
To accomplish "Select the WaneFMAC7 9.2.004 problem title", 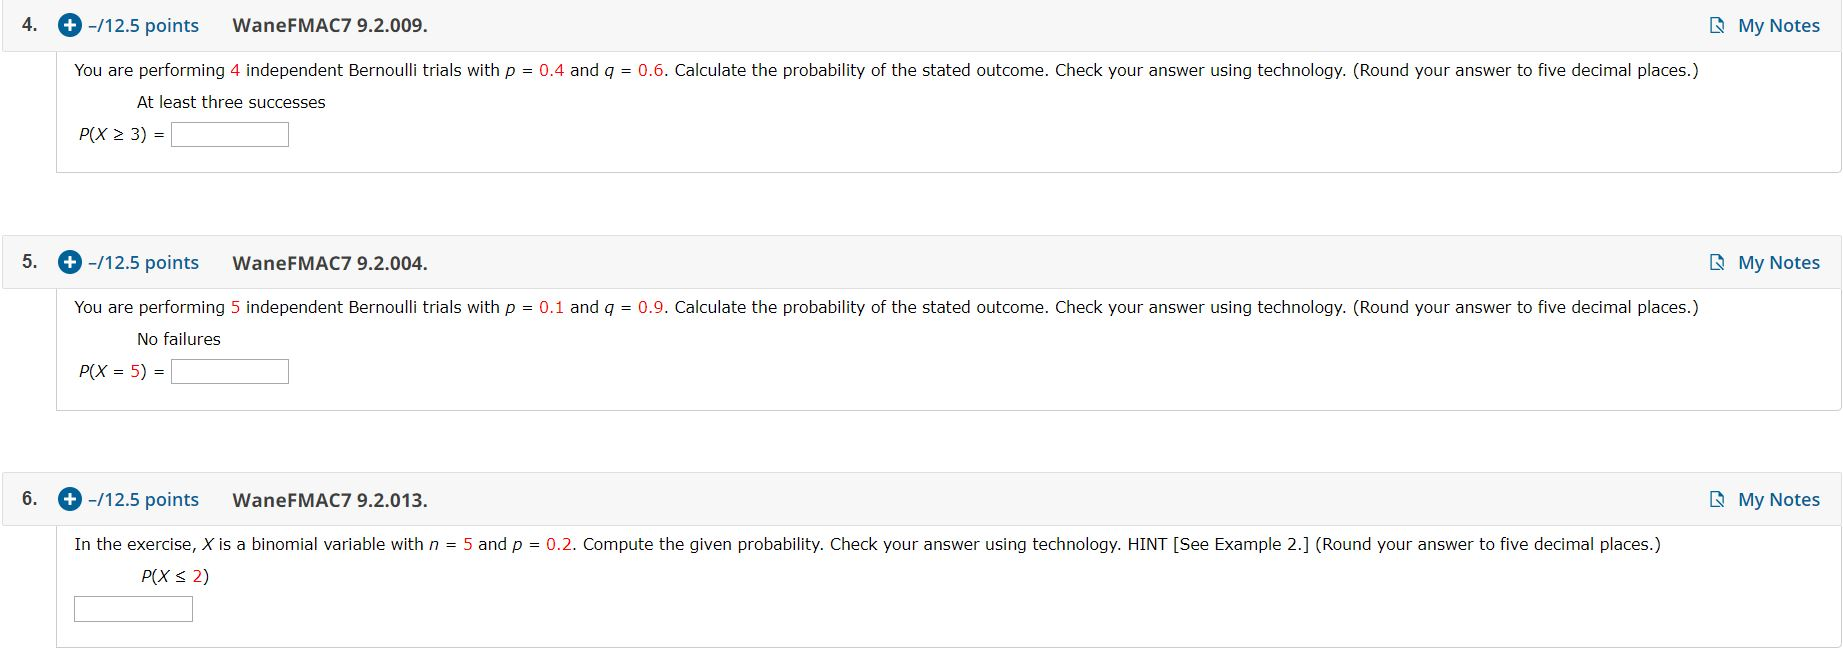I will [x=328, y=263].
